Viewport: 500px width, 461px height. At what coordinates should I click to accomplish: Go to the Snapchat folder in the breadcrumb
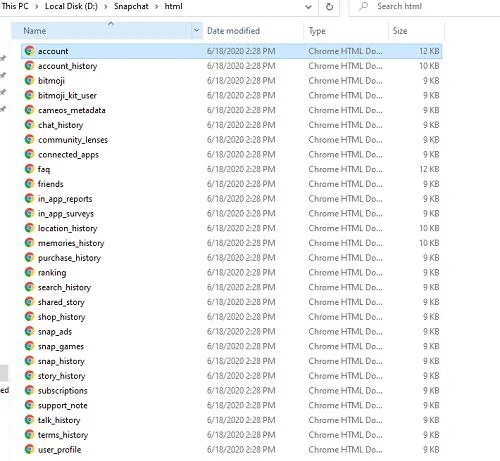coord(131,6)
